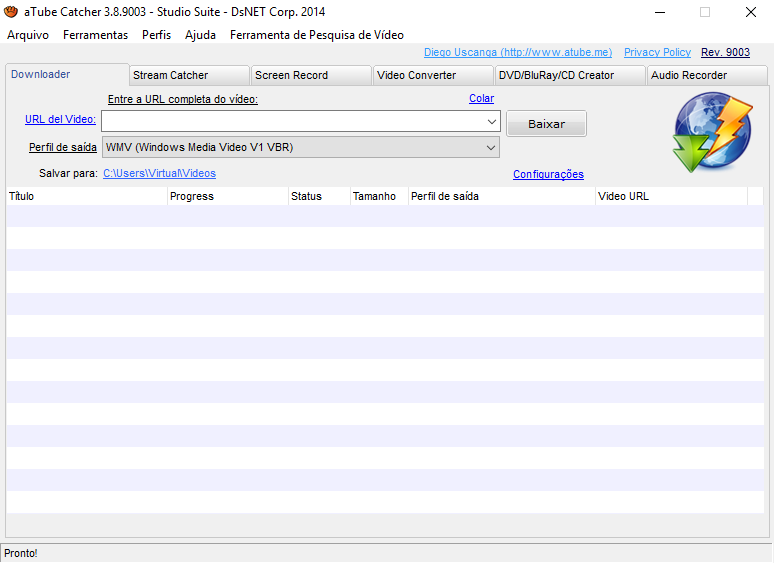Switch to the DVD/BluRay/CD Creator tab
Image resolution: width=774 pixels, height=563 pixels.
pos(570,75)
